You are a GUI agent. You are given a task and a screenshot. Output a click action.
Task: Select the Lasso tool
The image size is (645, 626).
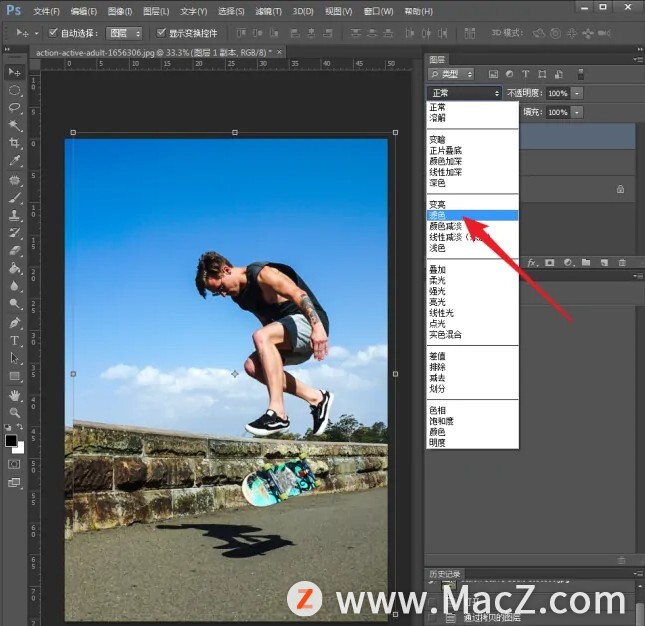pyautogui.click(x=15, y=108)
